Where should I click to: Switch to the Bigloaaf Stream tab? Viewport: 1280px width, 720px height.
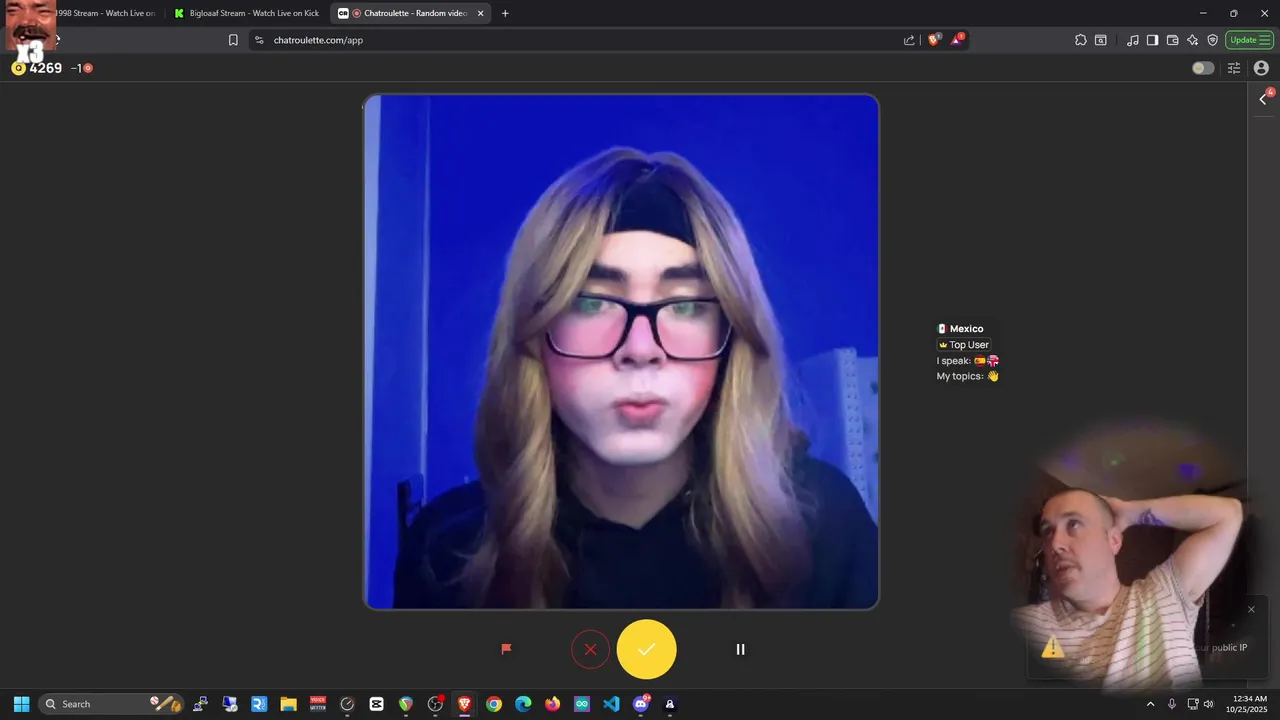point(246,13)
